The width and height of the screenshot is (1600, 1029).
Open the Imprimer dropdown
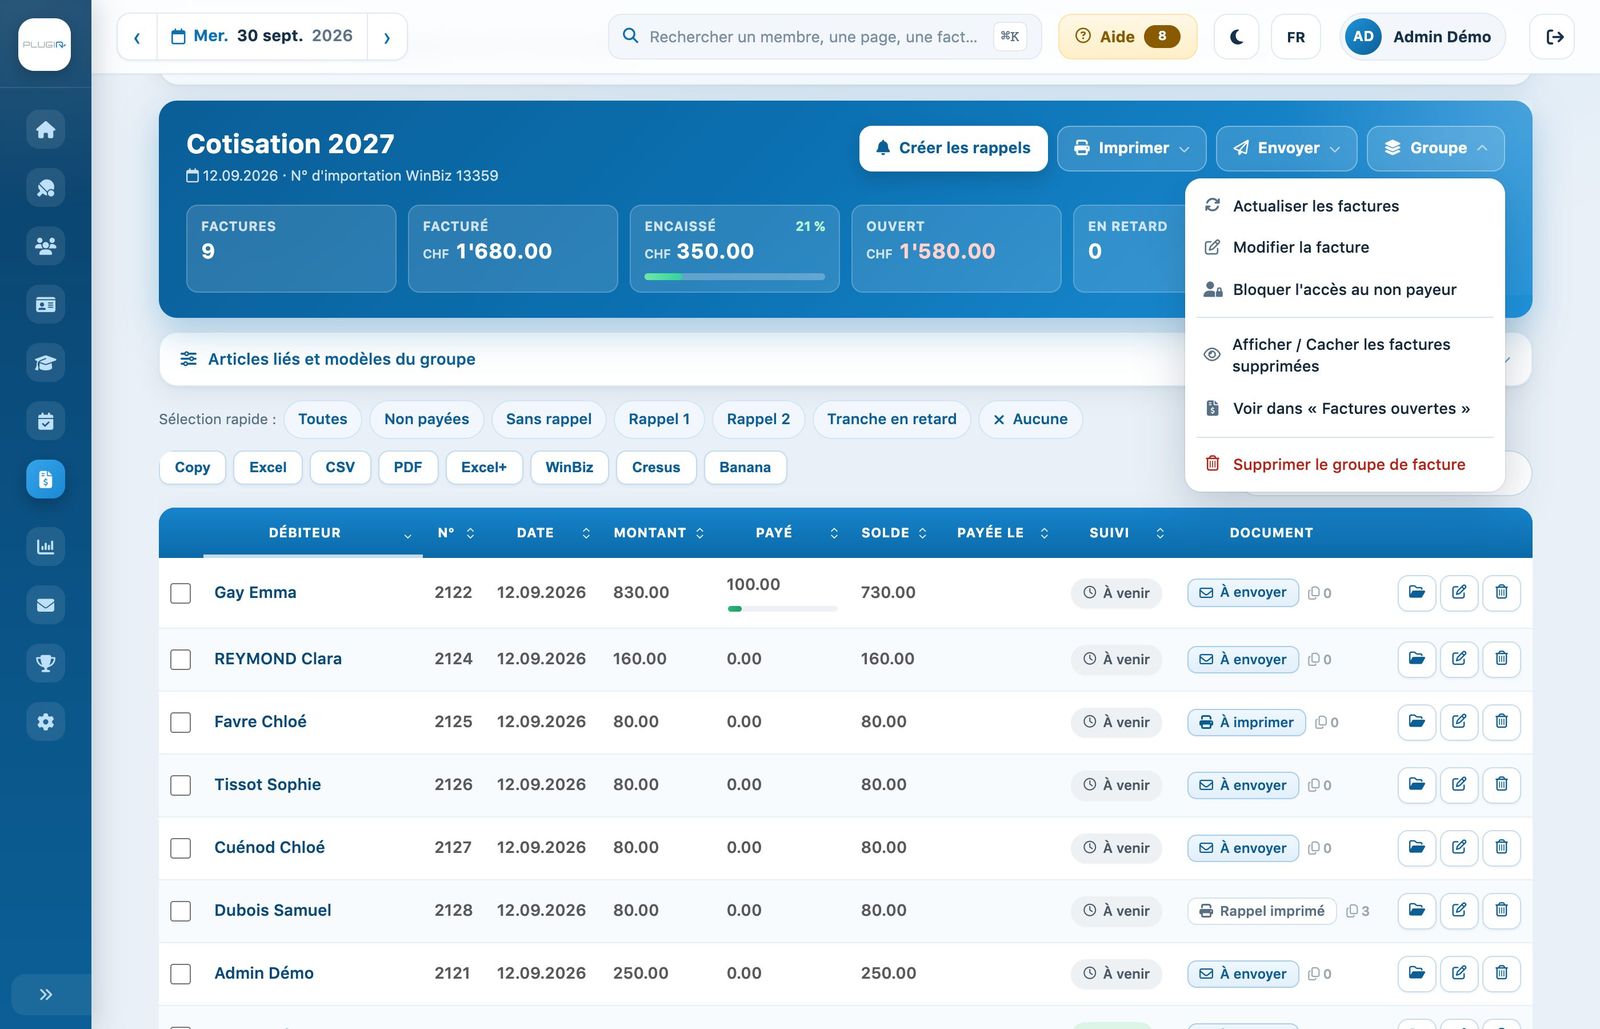click(1132, 148)
